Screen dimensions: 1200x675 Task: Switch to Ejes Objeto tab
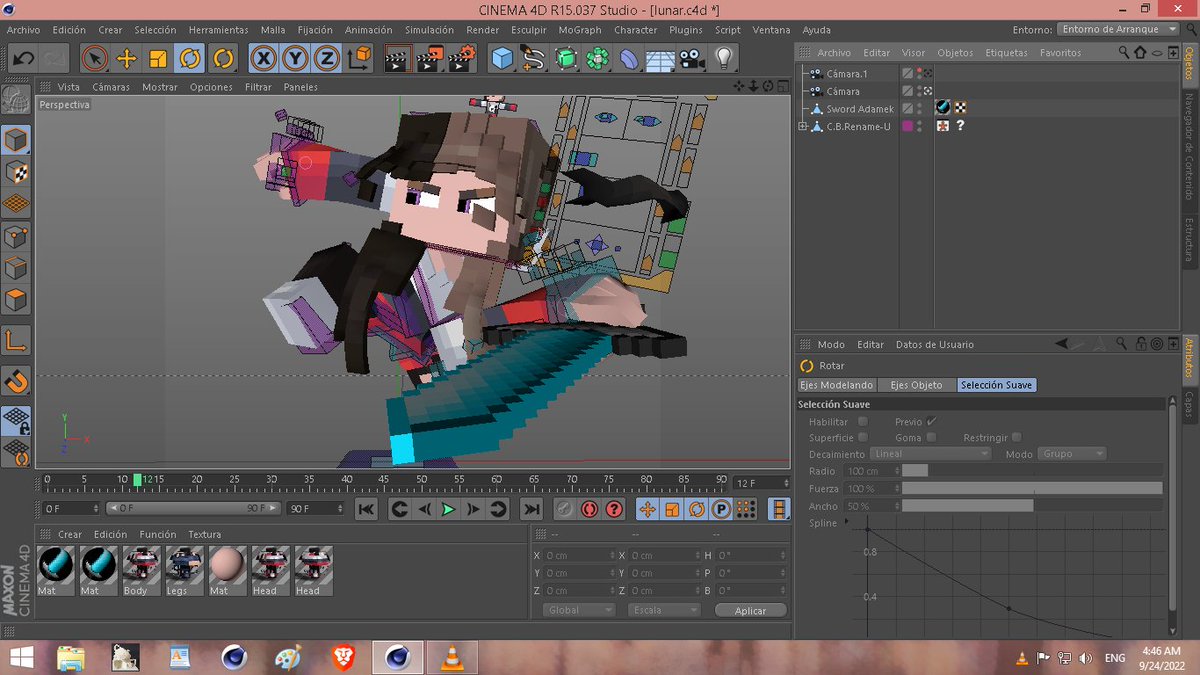click(916, 385)
